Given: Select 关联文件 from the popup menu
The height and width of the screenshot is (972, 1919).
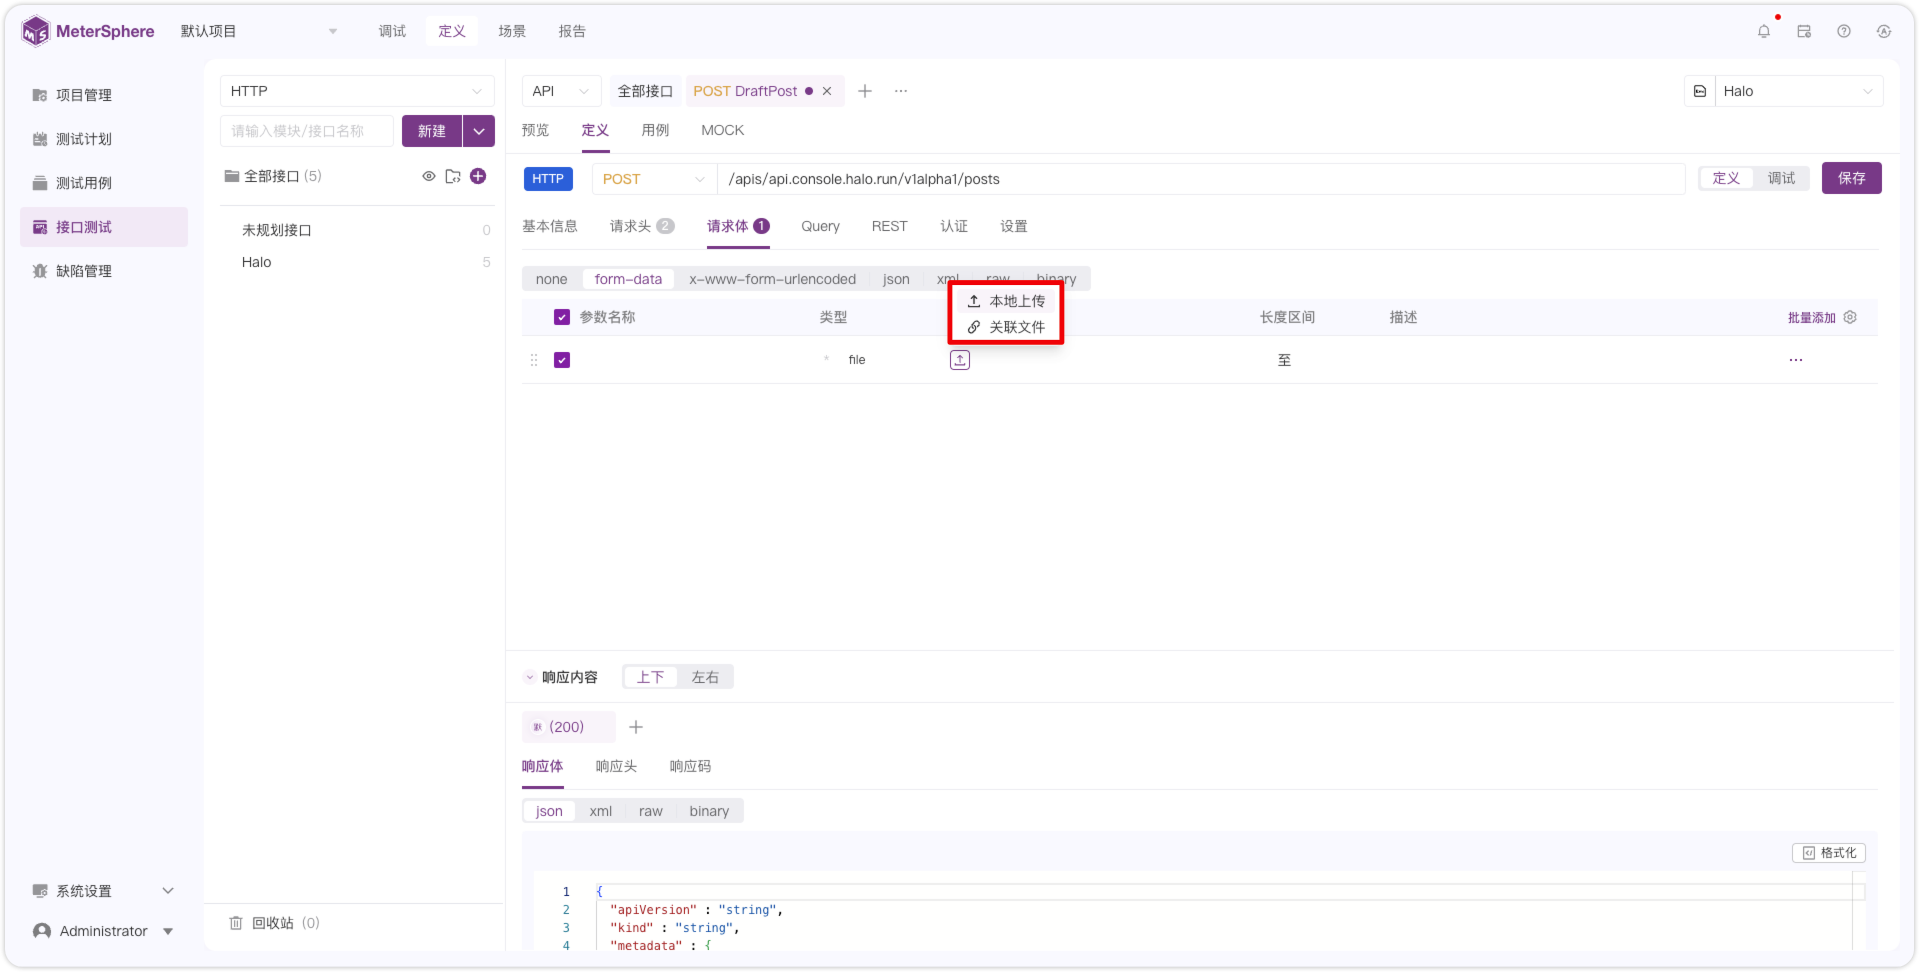Looking at the screenshot, I should (1006, 327).
